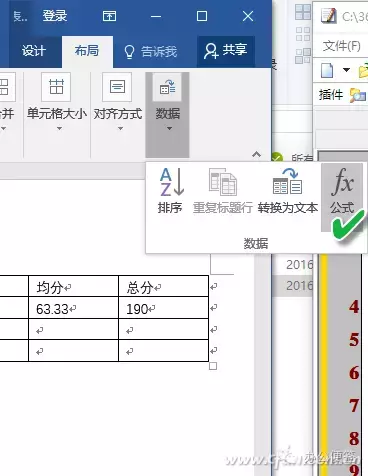Click the table resize handle square

click(213, 366)
